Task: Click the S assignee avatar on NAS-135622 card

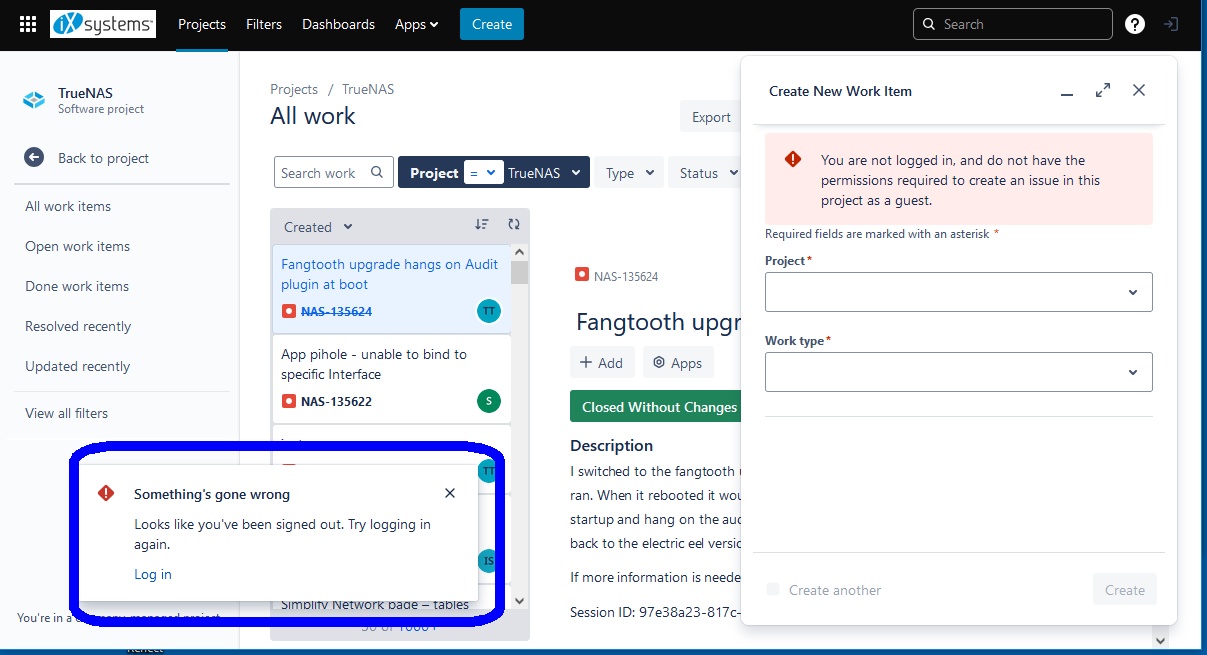Action: 489,401
